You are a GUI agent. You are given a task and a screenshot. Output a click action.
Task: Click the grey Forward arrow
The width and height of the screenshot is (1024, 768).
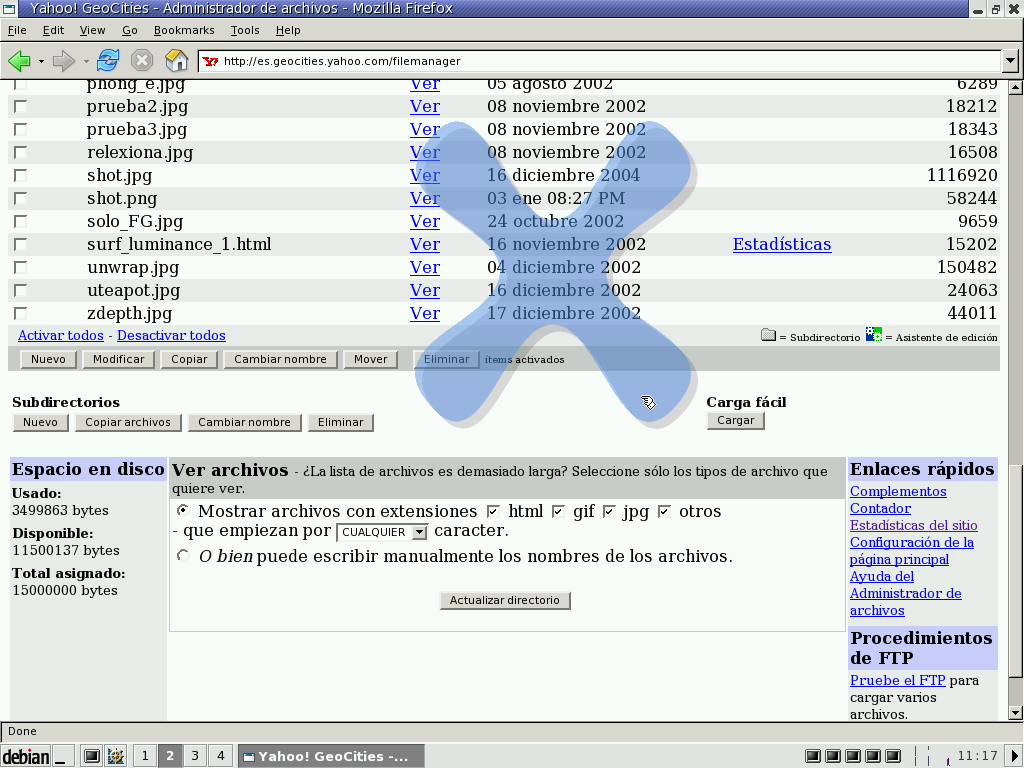[x=63, y=61]
